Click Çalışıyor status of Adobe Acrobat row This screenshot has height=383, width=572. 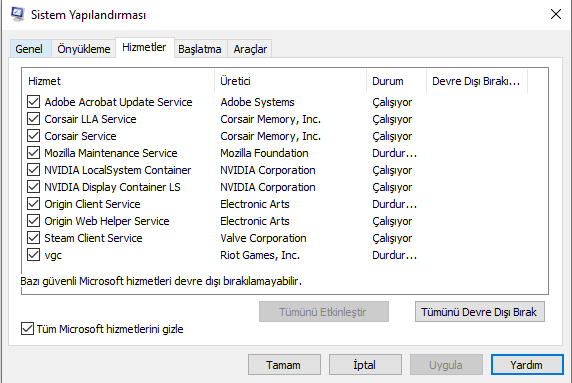coord(392,102)
